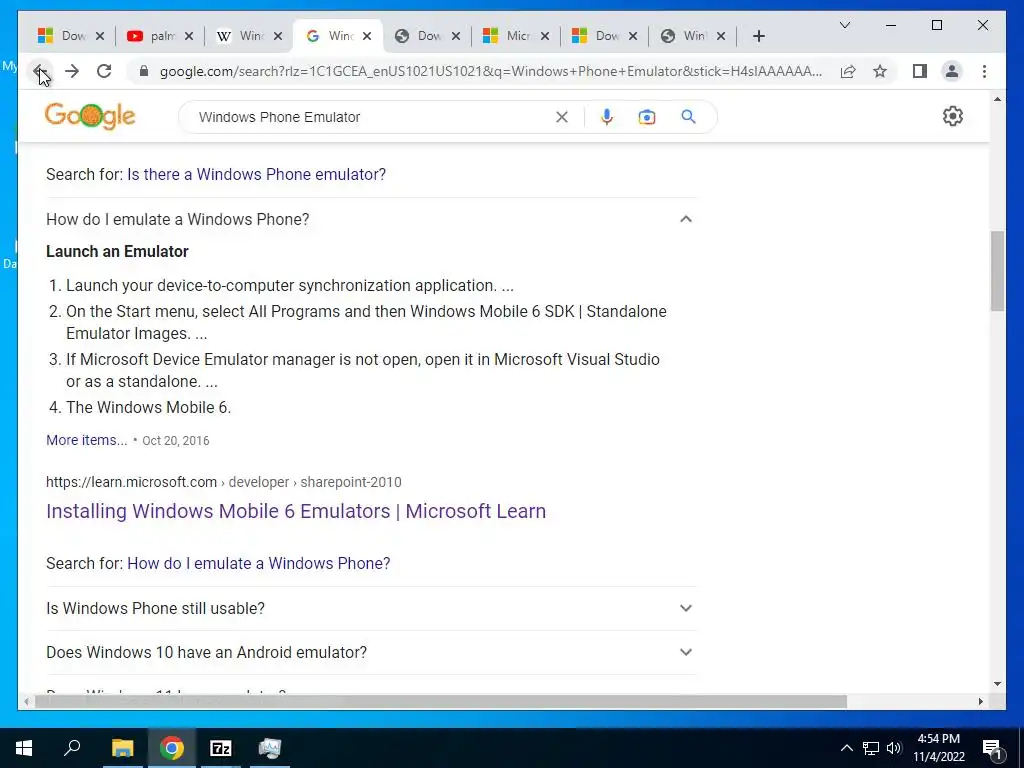Viewport: 1024px width, 768px height.
Task: Close the Wikipedia tab
Action: (278, 36)
